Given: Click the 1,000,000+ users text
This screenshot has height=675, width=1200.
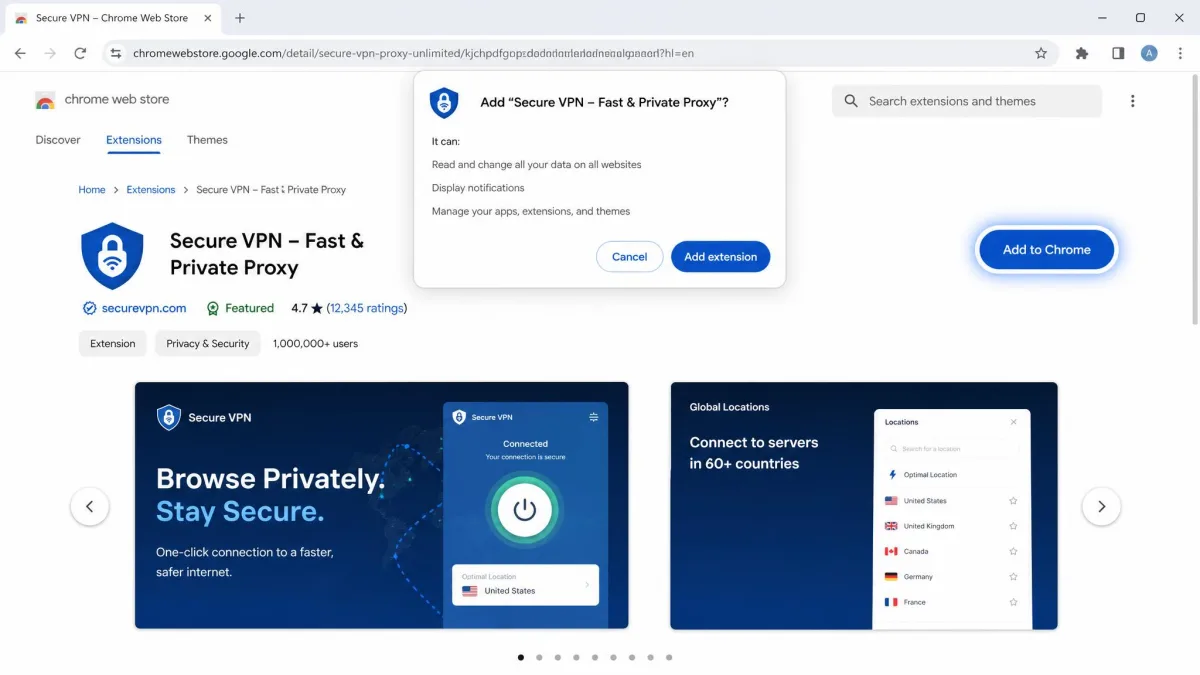Looking at the screenshot, I should pos(315,343).
